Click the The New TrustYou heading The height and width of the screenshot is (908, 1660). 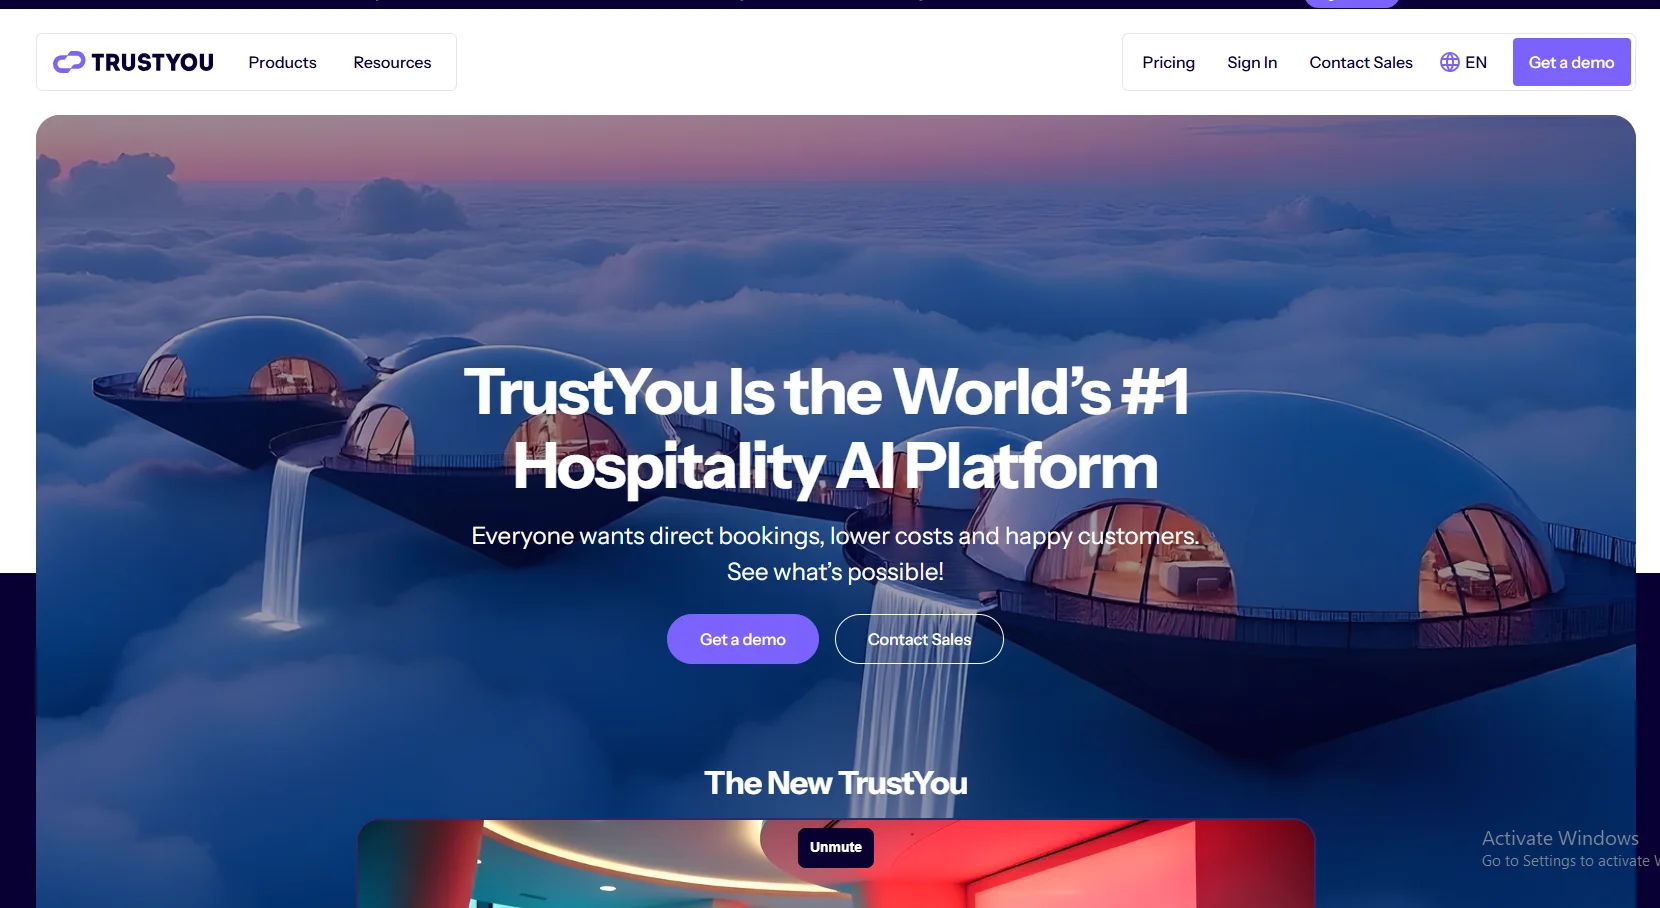pos(836,783)
